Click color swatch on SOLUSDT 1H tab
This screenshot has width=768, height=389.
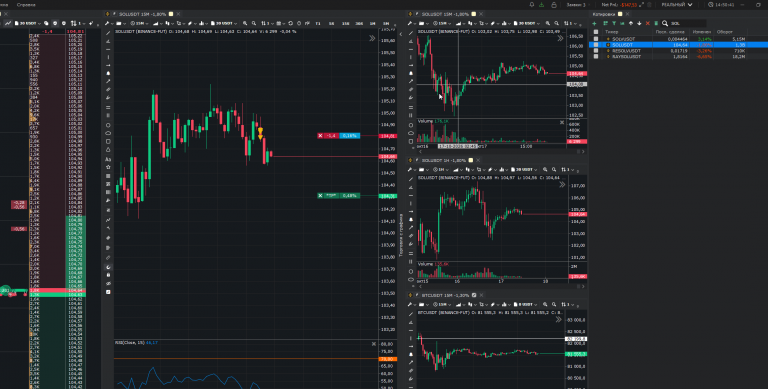[471, 160]
